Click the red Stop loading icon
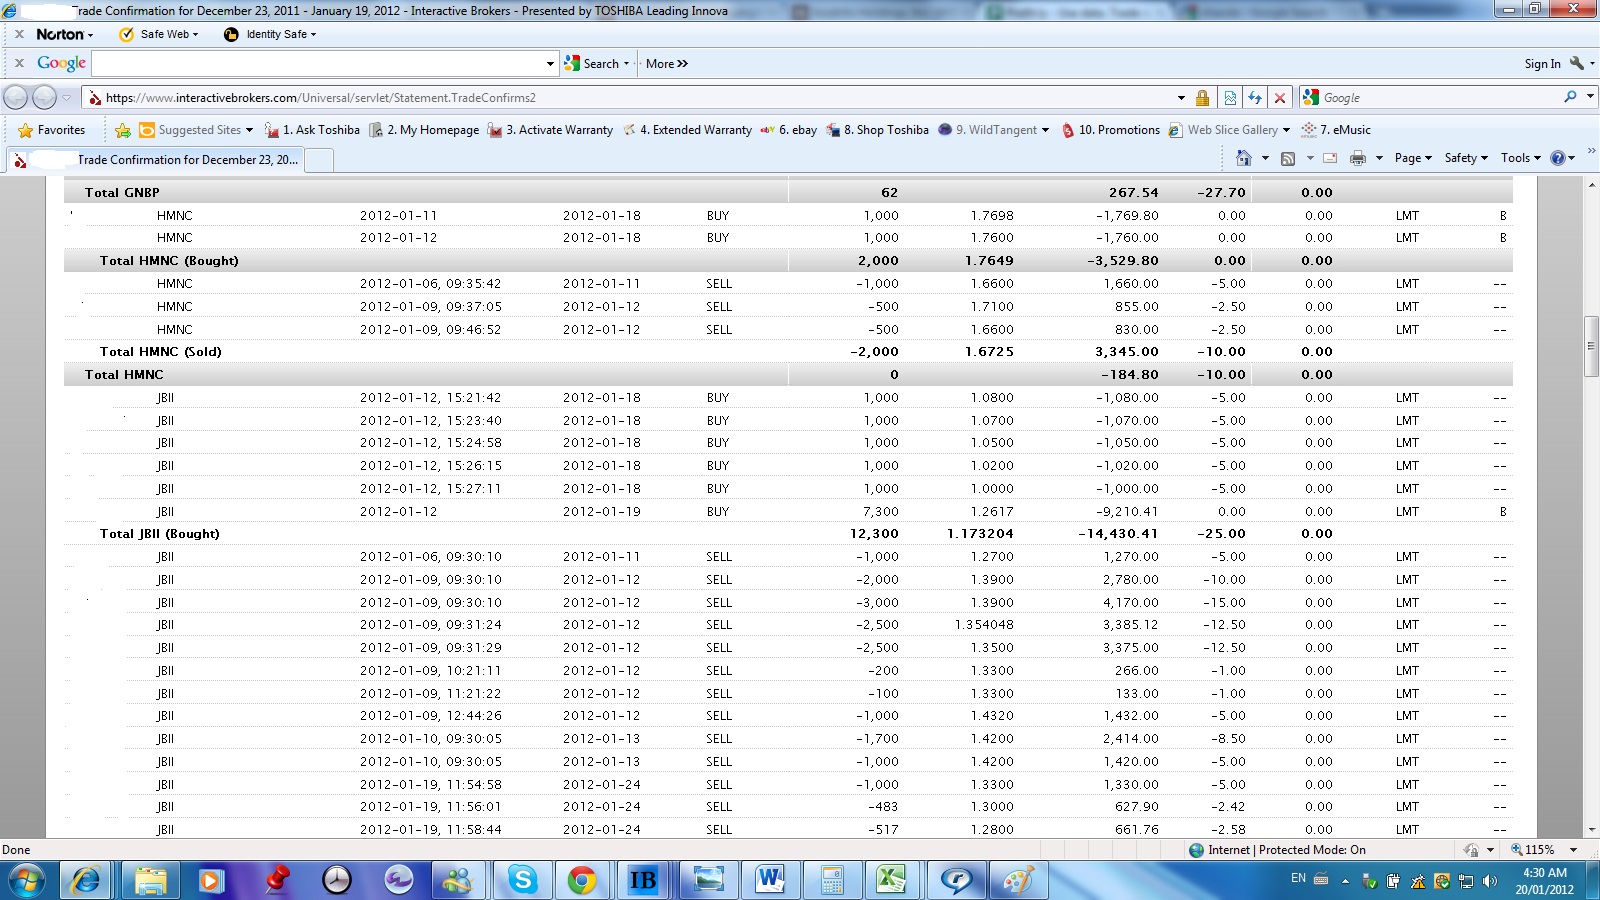Image resolution: width=1600 pixels, height=900 pixels. 1279,98
